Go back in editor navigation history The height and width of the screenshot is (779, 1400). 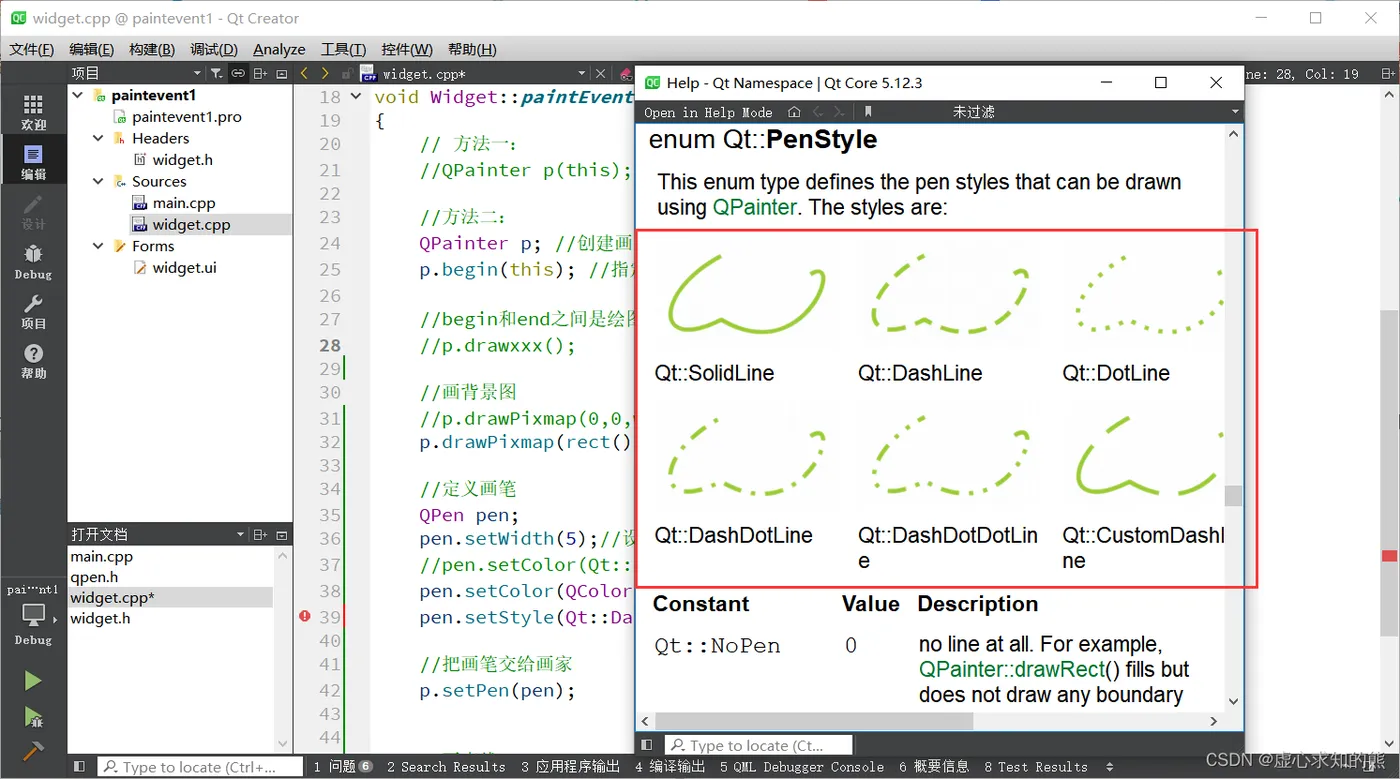tap(304, 73)
